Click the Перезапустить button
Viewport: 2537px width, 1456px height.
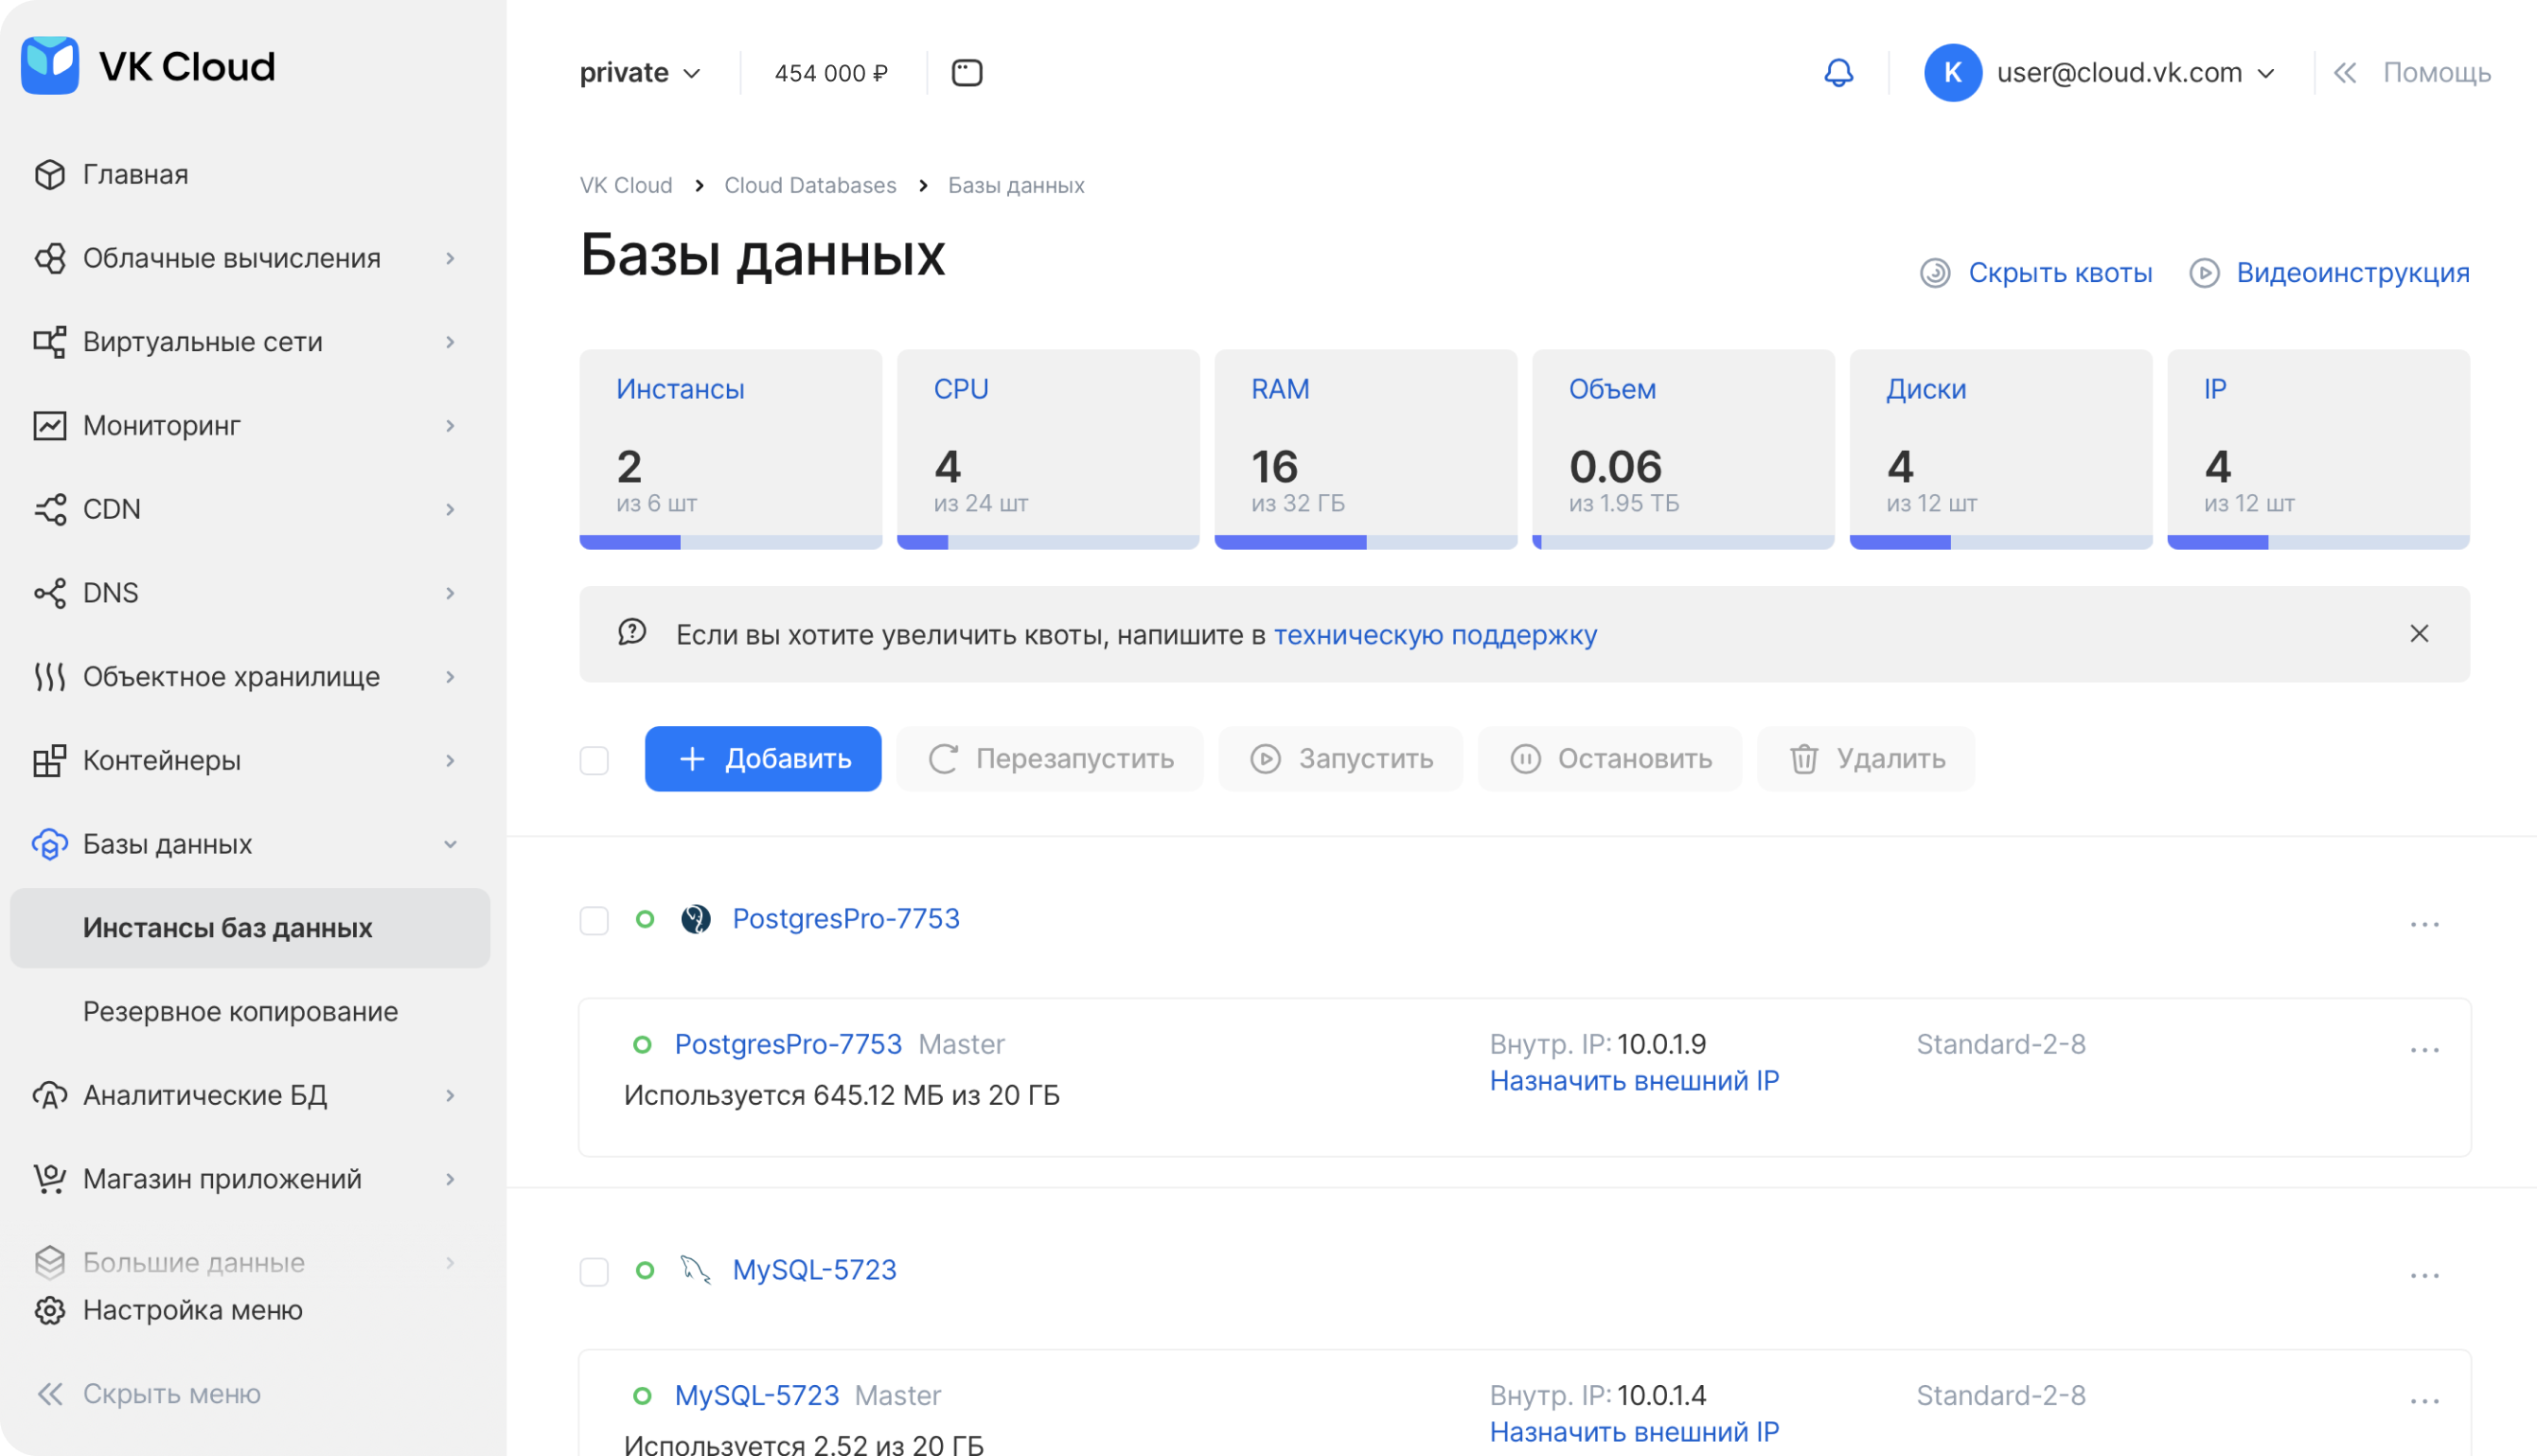point(1050,759)
